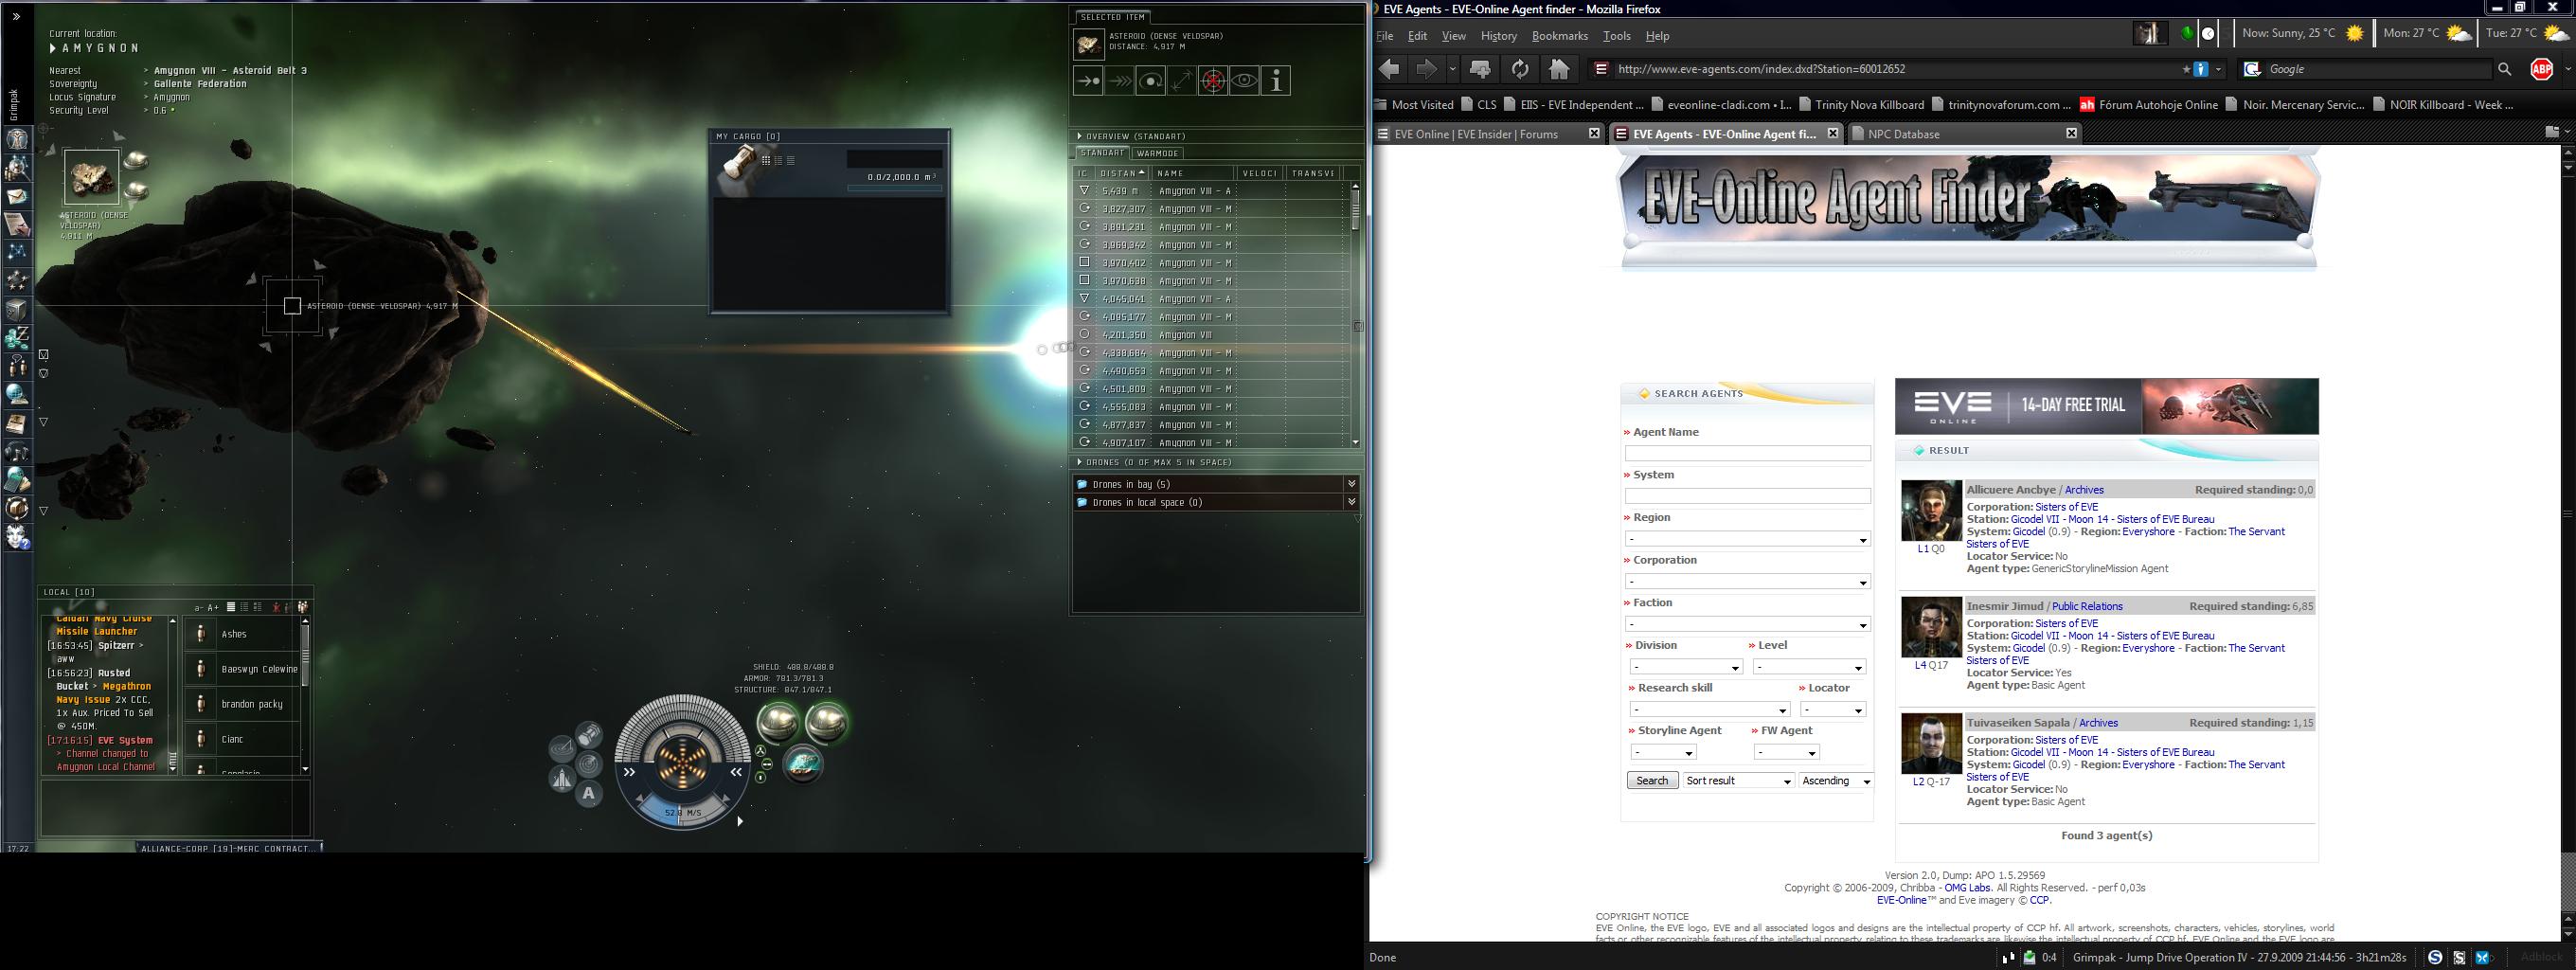Click the Orbit icon in Selected Item
Viewport: 2576px width, 970px height.
[x=1150, y=81]
